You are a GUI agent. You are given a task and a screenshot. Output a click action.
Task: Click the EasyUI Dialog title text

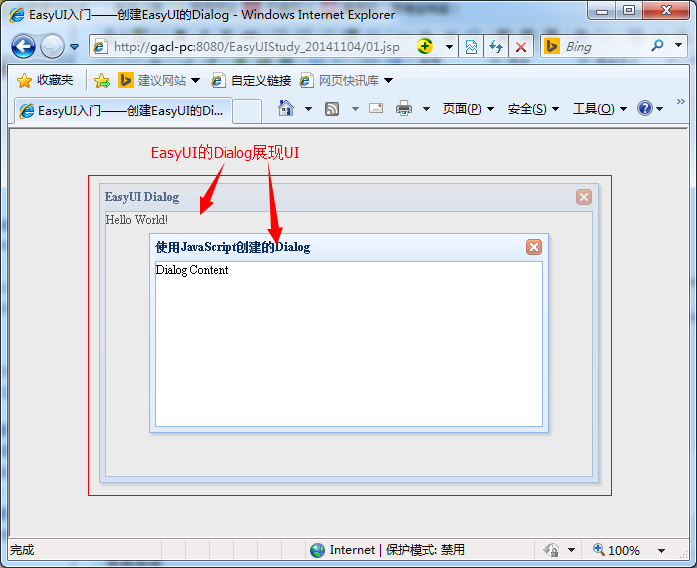point(142,197)
